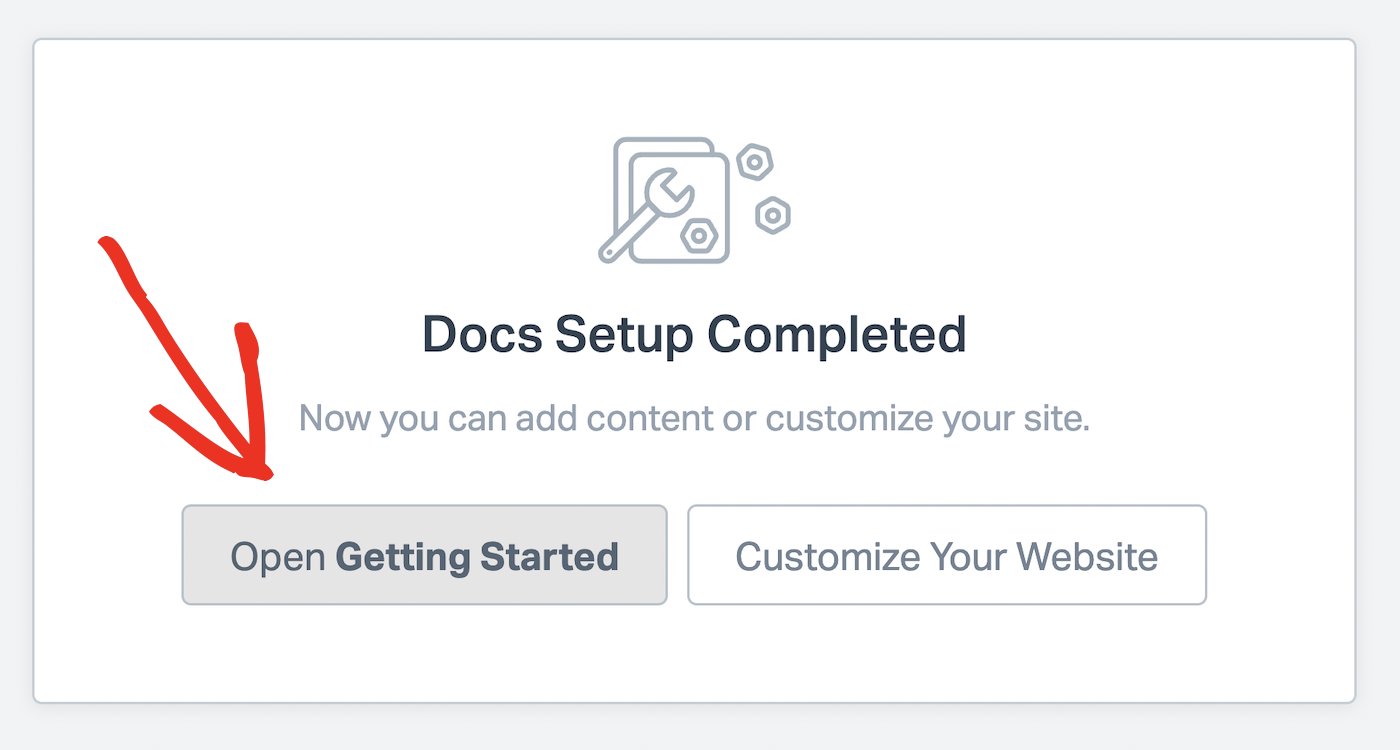
Task: Click the hex nut on the document page
Action: pyautogui.click(x=697, y=236)
